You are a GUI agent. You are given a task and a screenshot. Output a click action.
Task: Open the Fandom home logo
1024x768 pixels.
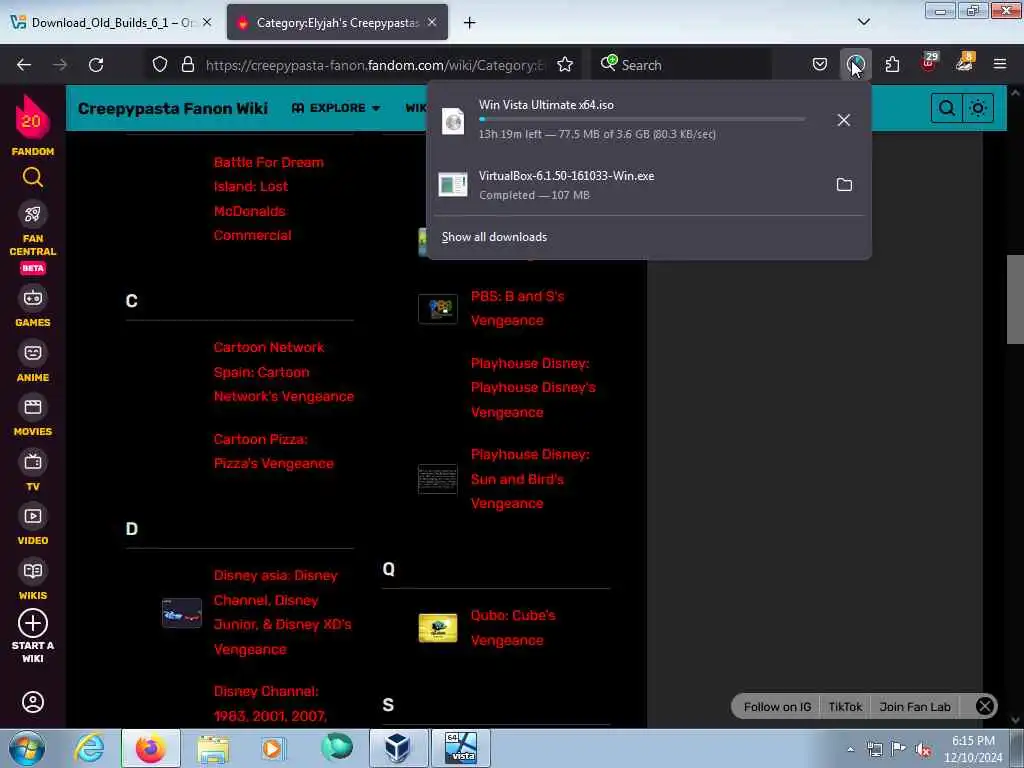(x=33, y=125)
